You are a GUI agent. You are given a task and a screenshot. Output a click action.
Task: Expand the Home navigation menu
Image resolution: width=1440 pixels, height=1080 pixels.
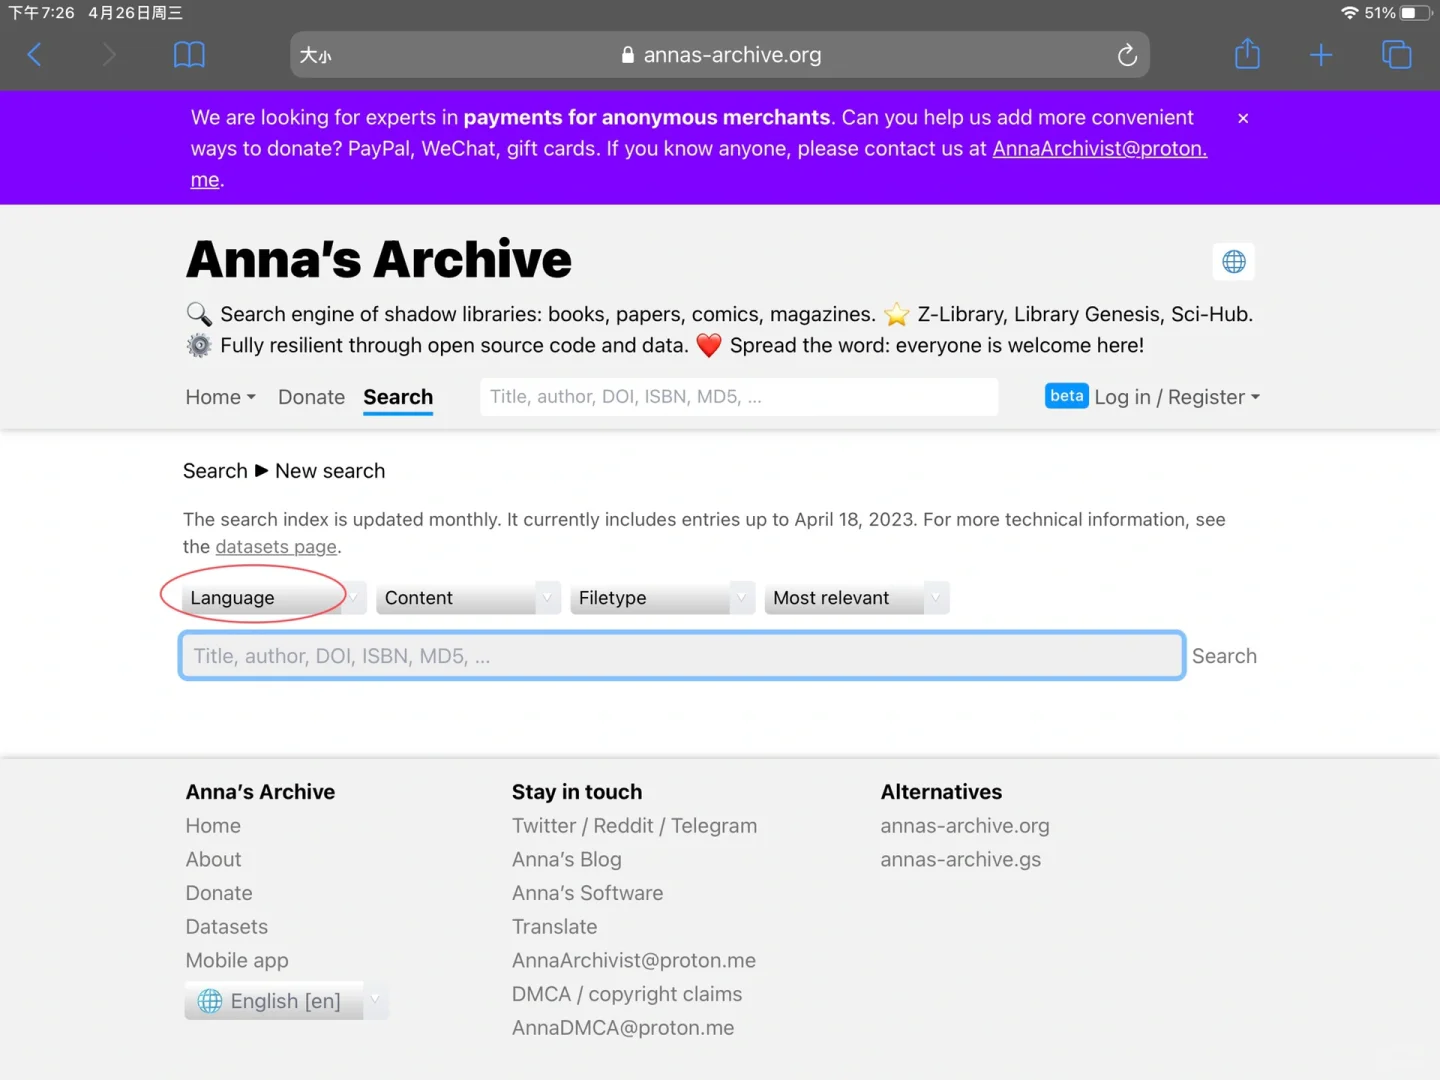tap(221, 397)
